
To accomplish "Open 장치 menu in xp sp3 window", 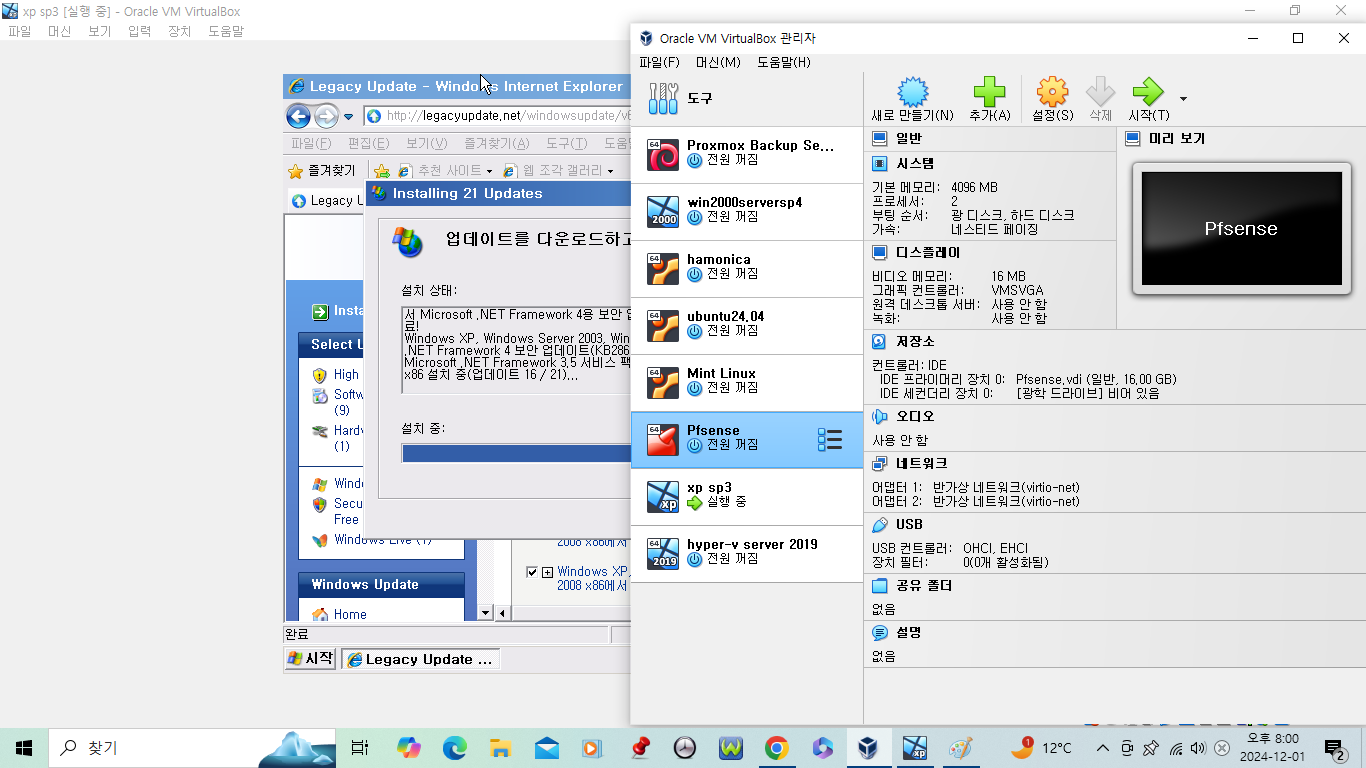I will 179,31.
